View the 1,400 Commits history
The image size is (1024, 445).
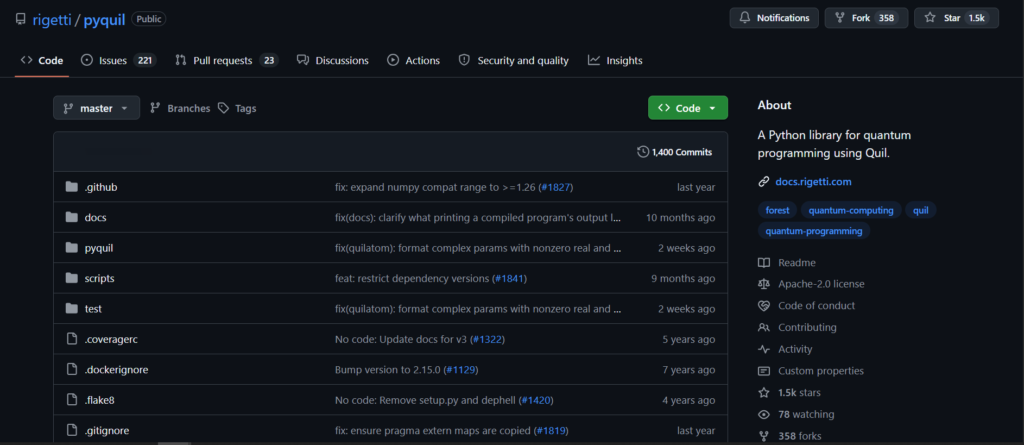click(675, 152)
